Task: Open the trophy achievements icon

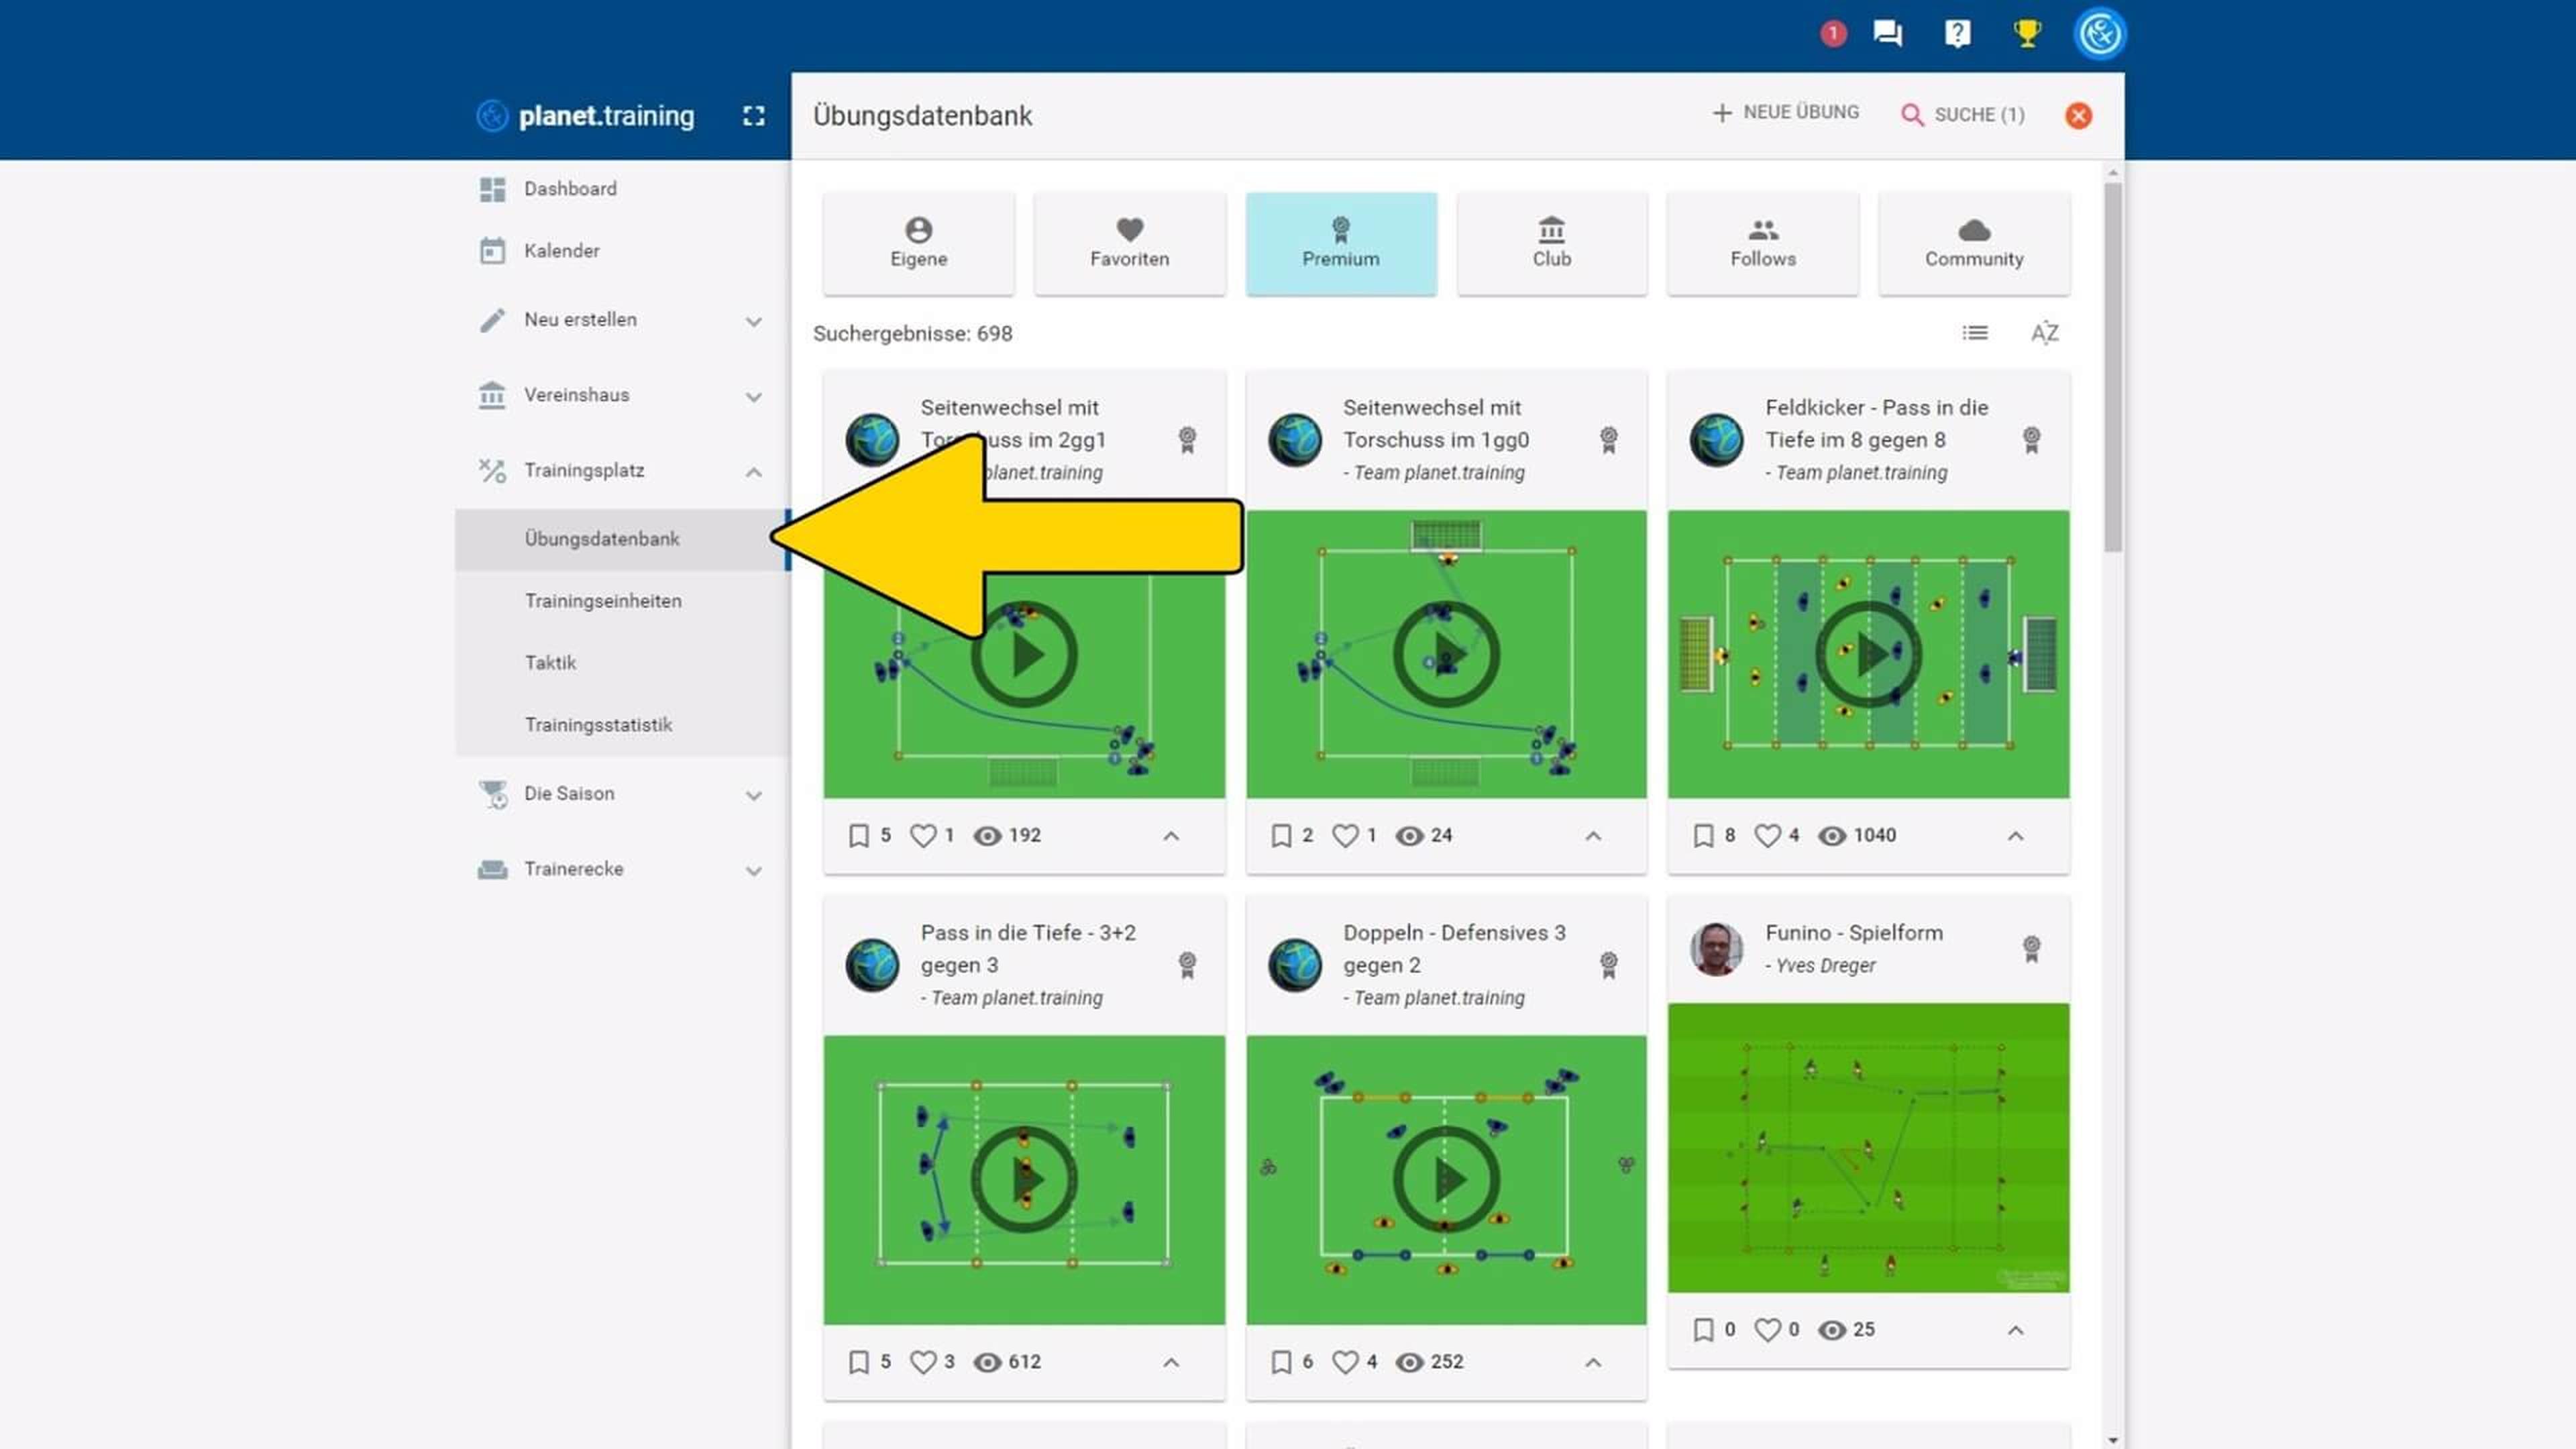Action: point(2027,34)
